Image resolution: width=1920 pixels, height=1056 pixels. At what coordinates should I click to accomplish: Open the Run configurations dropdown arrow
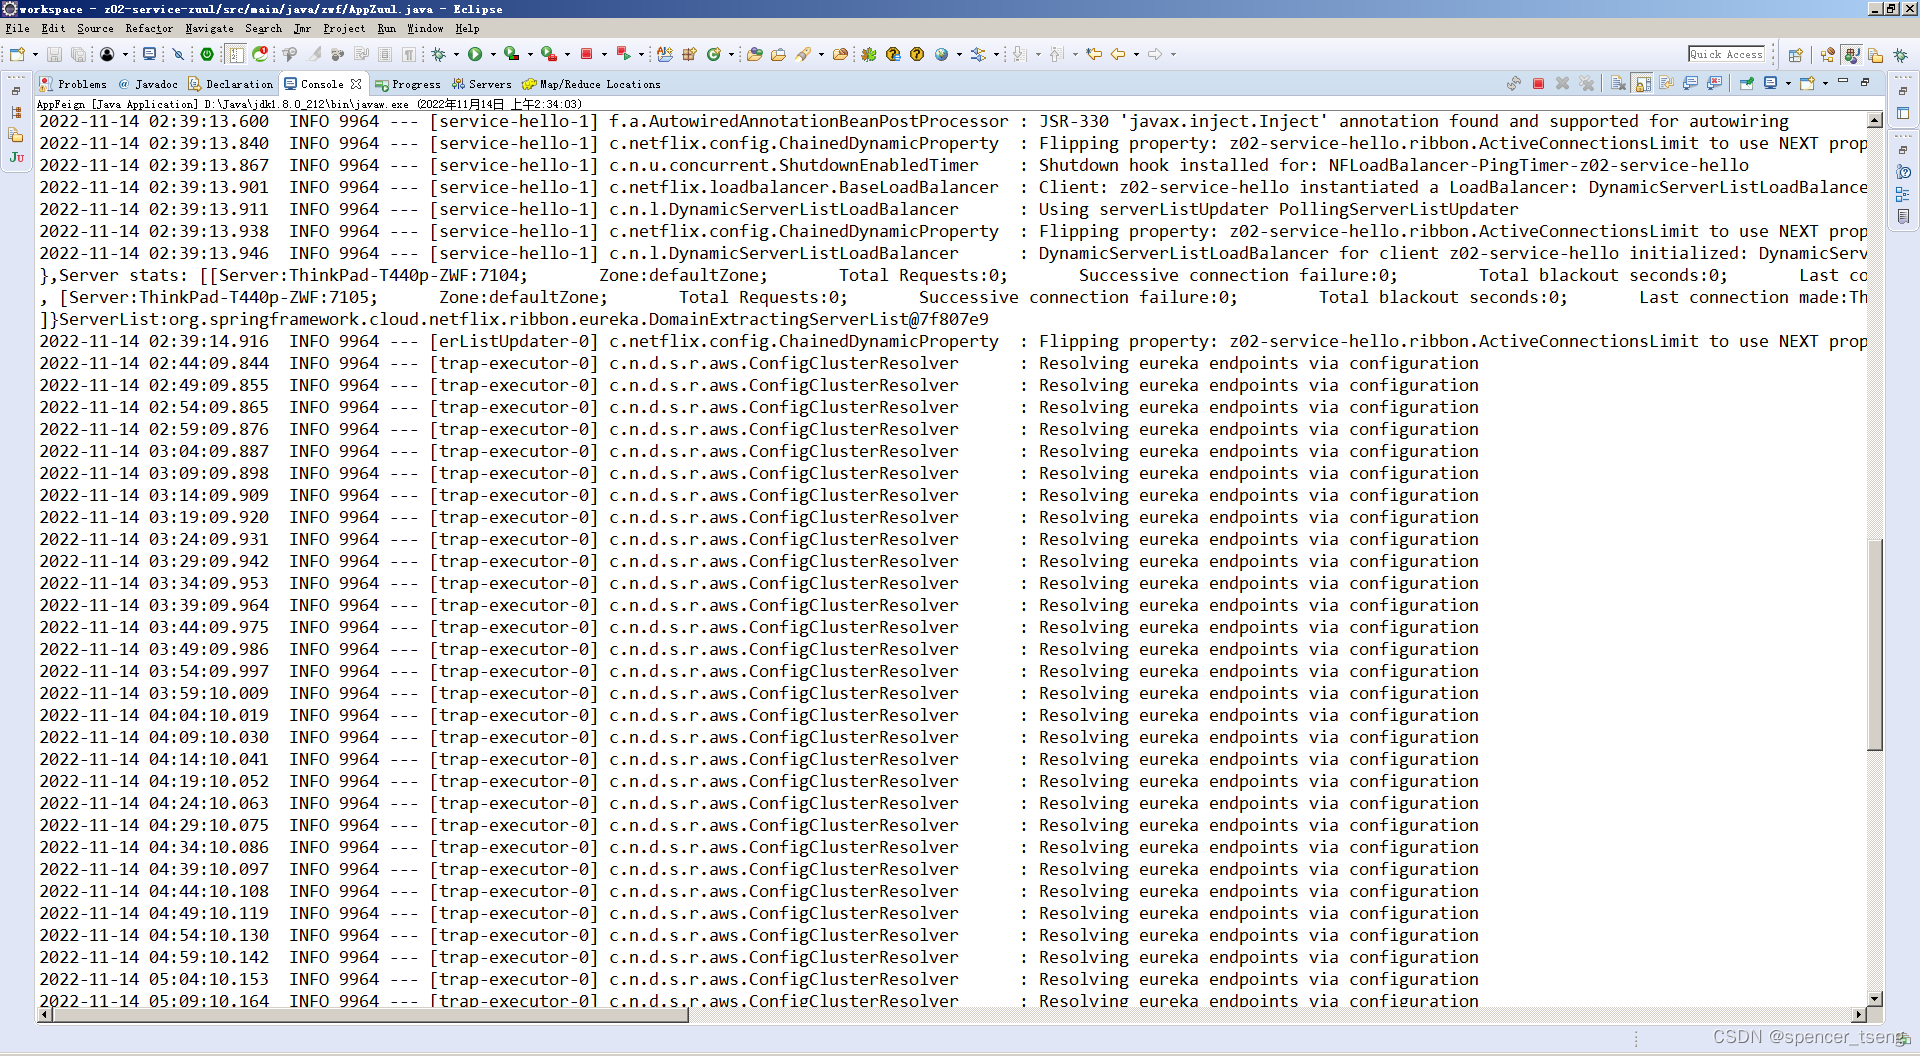tap(493, 55)
